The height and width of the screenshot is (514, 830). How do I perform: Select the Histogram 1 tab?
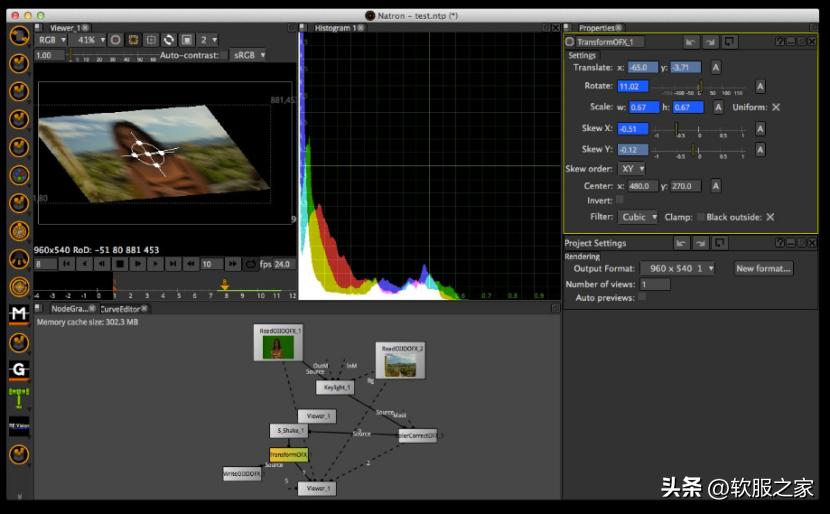[335, 28]
